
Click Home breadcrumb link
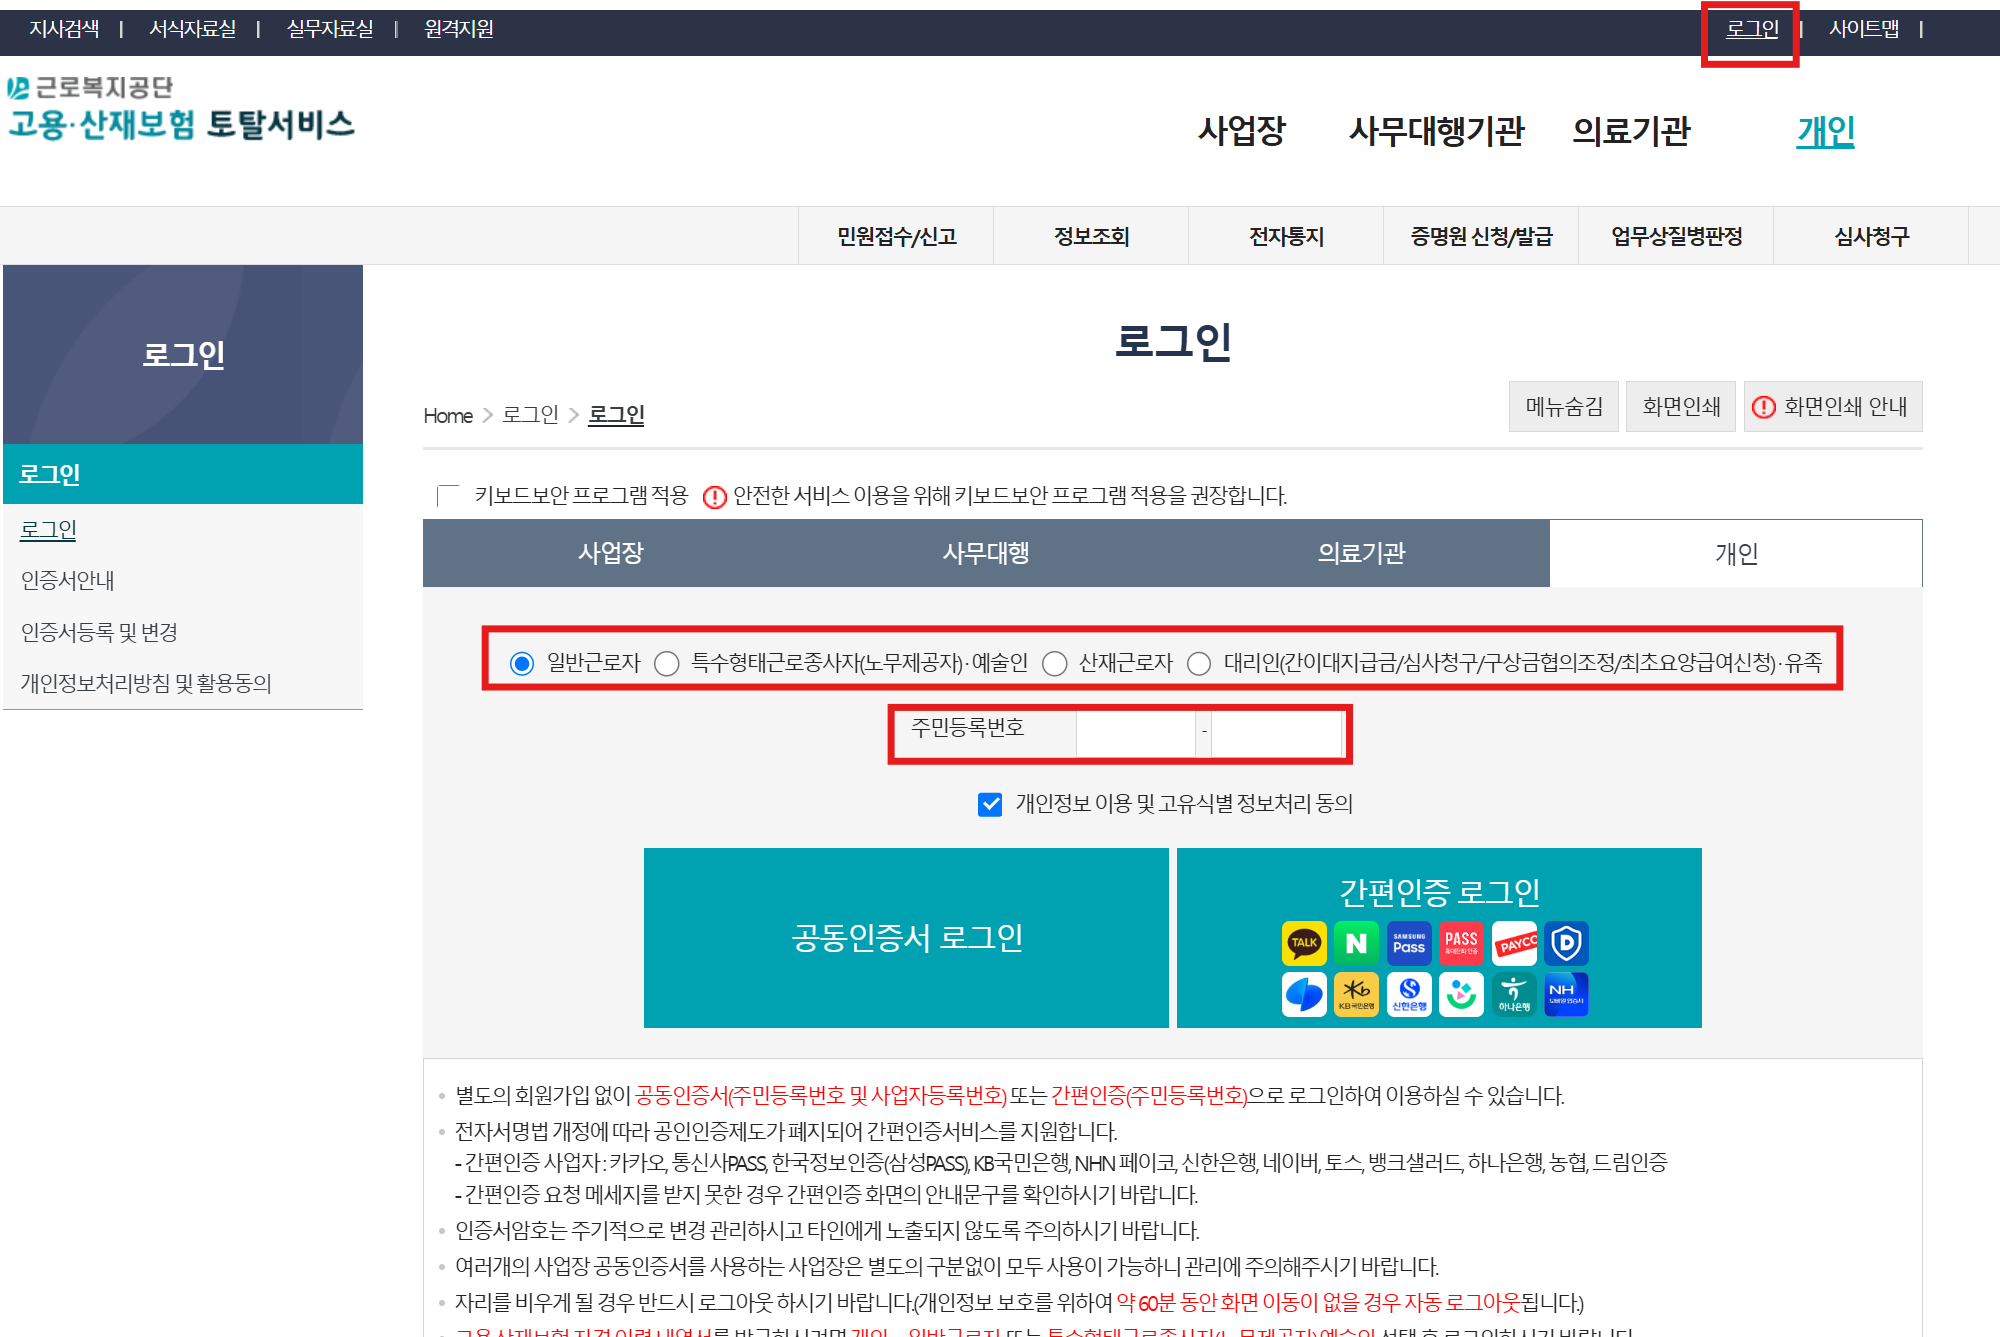pyautogui.click(x=448, y=415)
